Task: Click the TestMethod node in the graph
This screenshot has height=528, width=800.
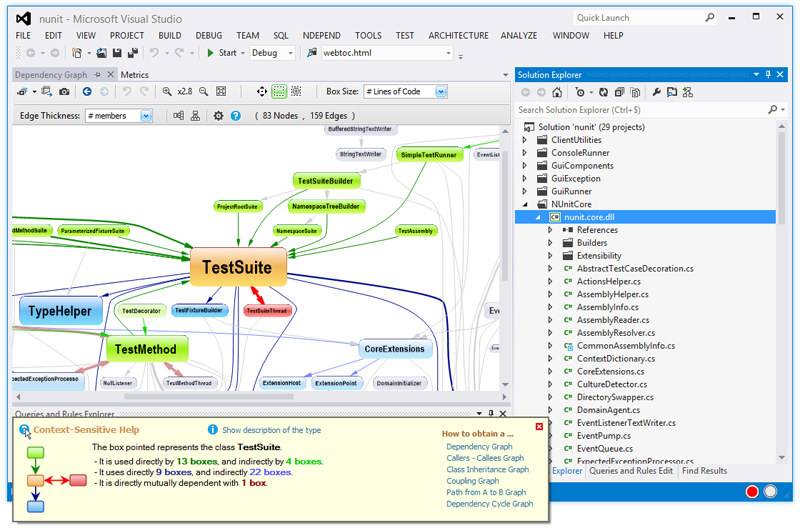Action: pyautogui.click(x=146, y=349)
